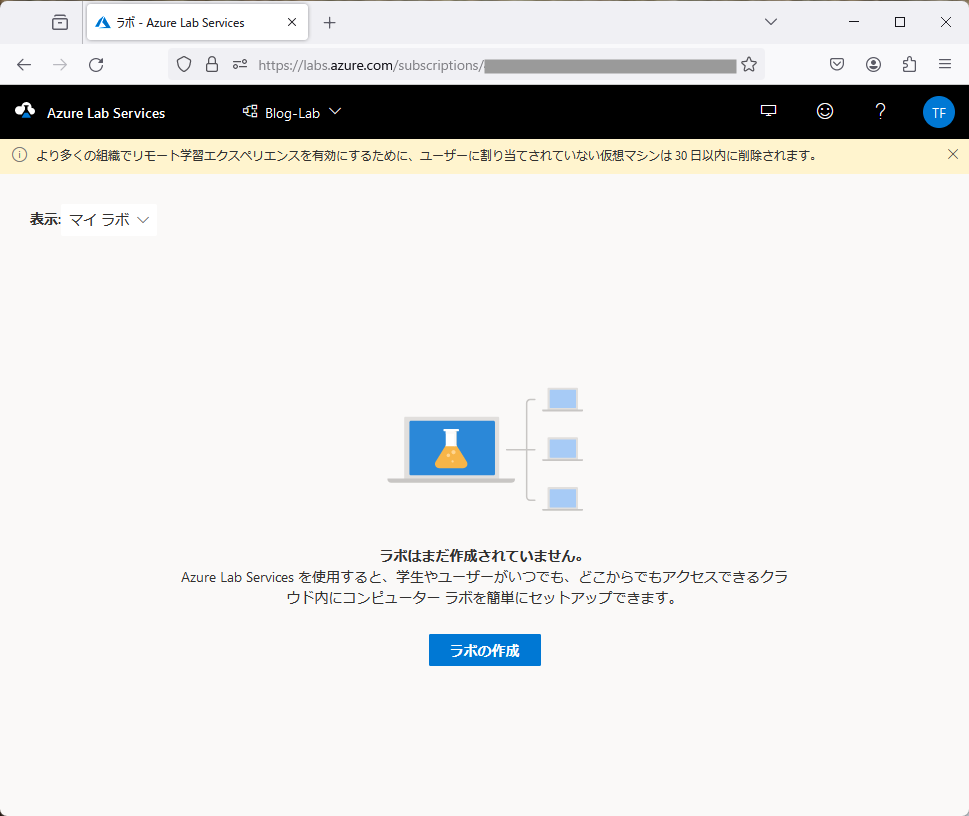
Task: Click the ラボはまだ作成されていません heading text
Action: pos(482,555)
